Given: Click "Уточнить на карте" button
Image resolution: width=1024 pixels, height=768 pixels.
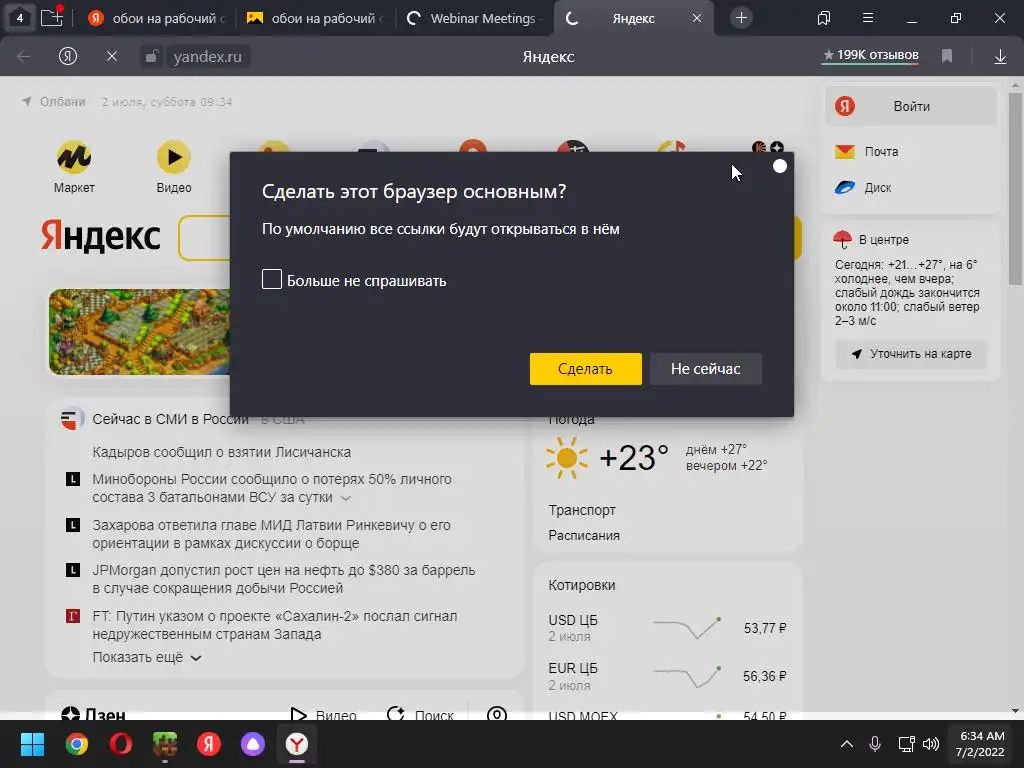Looking at the screenshot, I should point(911,354).
